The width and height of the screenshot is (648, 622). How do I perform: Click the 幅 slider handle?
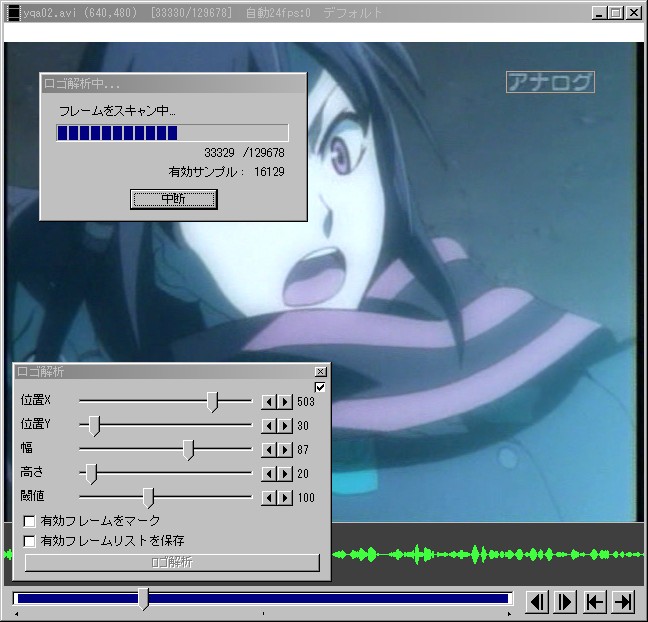coord(188,450)
